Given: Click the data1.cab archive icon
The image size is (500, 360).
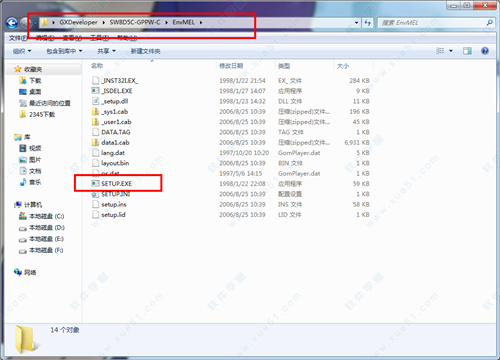Looking at the screenshot, I should point(95,142).
